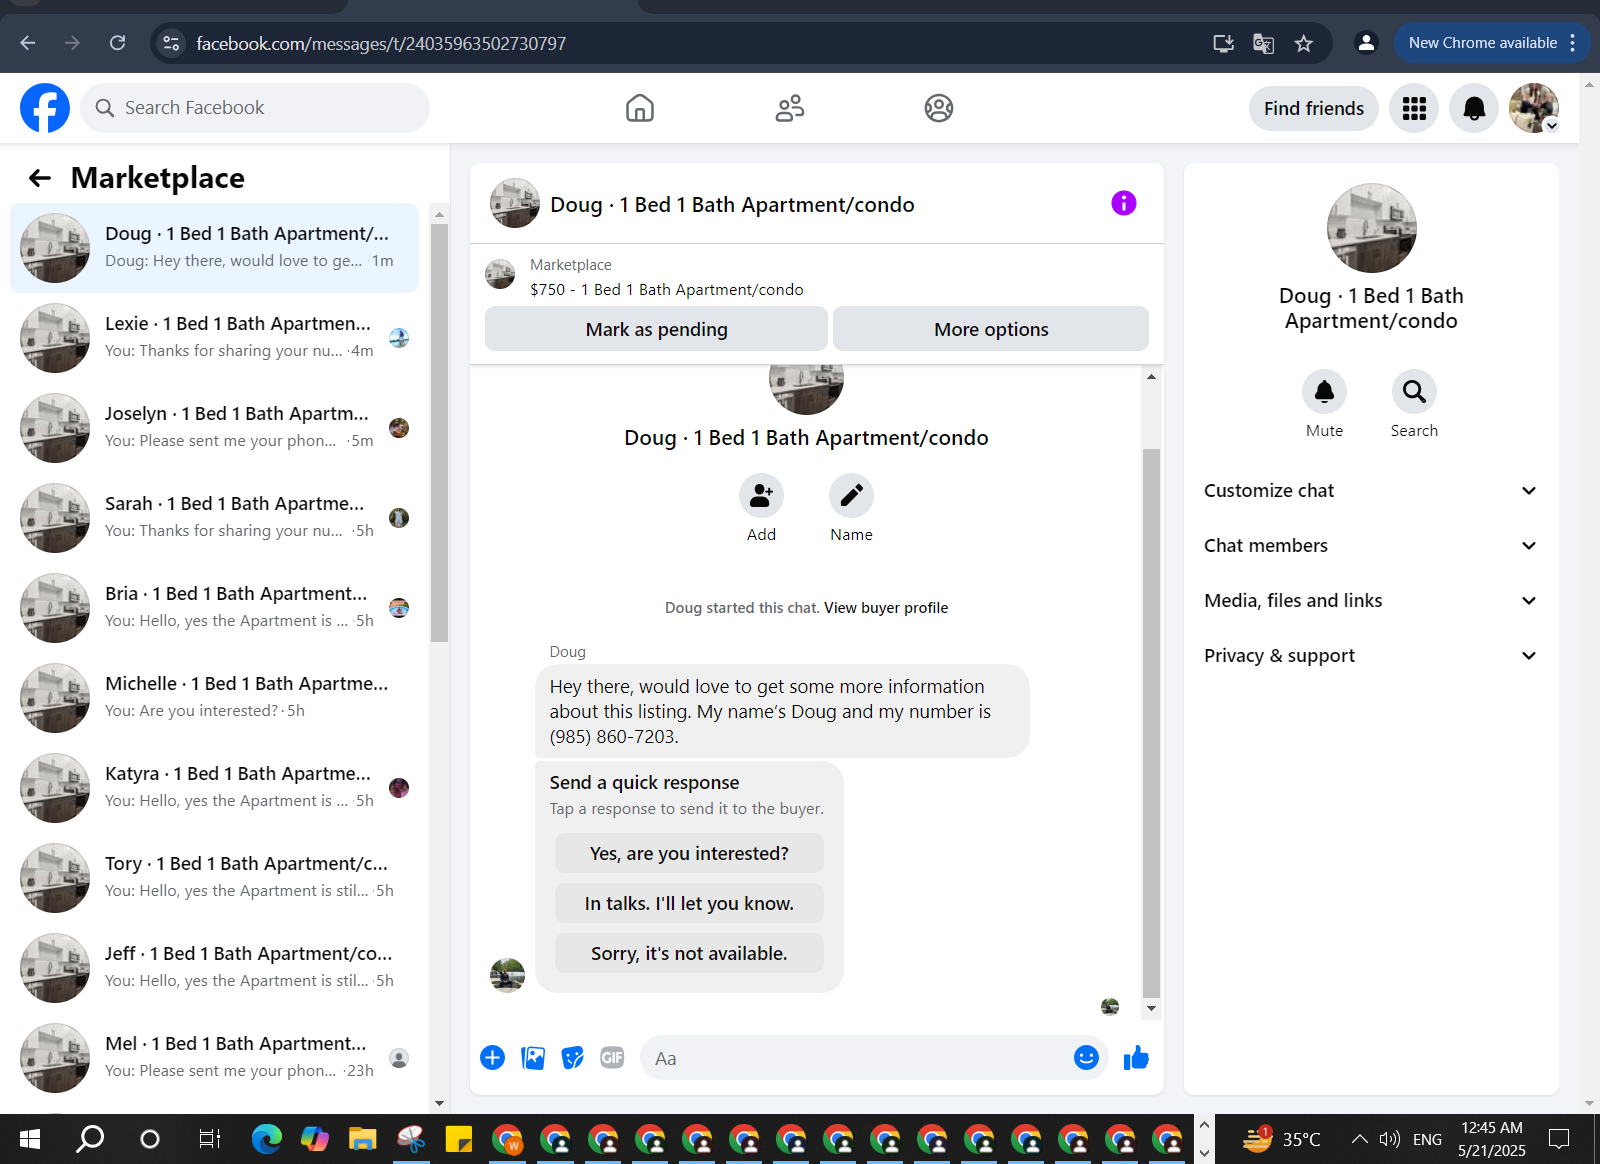Click New Chrome available update button
This screenshot has width=1600, height=1164.
pos(1491,43)
